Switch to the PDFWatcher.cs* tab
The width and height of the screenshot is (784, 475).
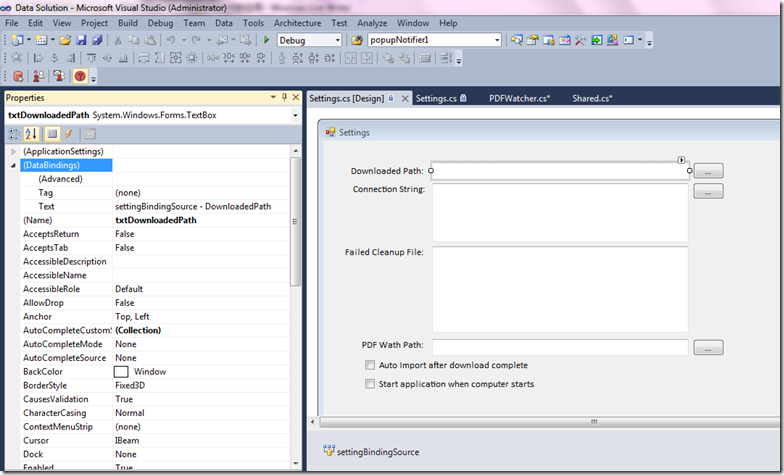pyautogui.click(x=520, y=98)
